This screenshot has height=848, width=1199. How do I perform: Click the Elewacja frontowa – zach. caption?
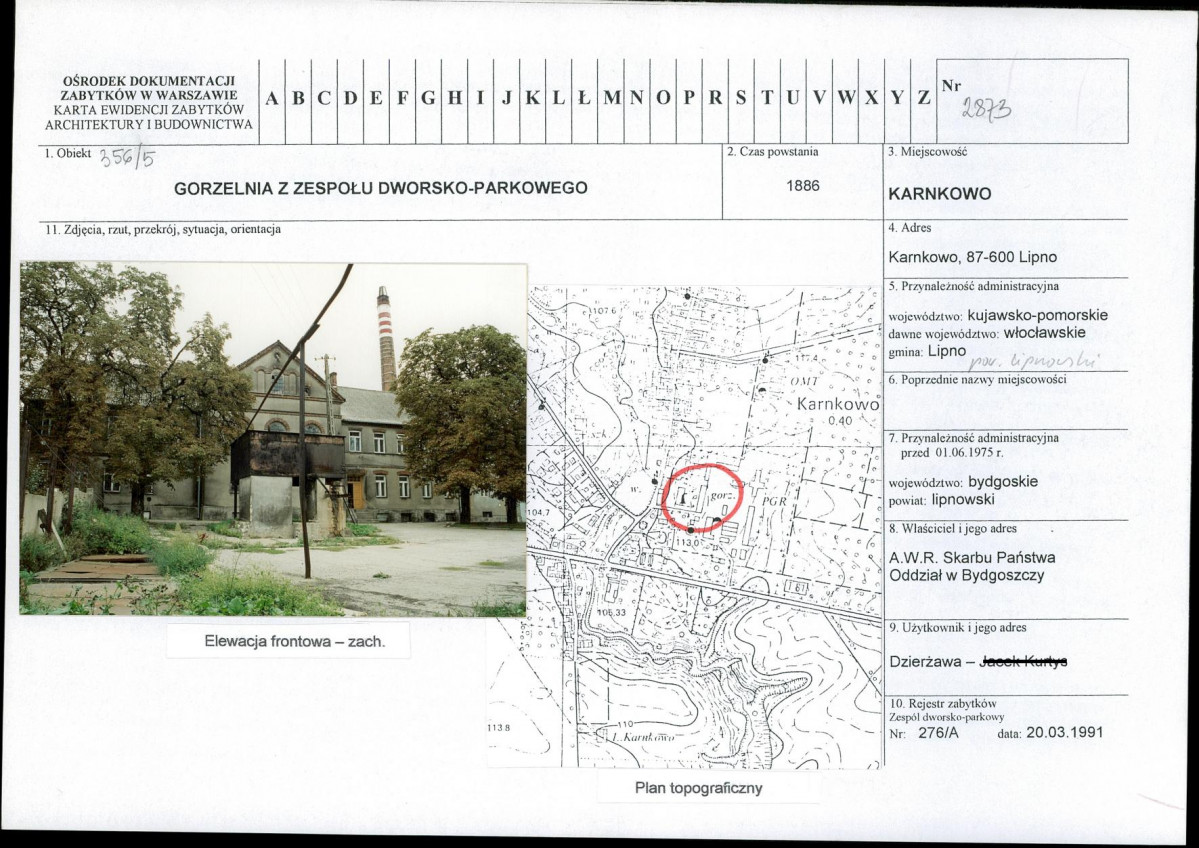pyautogui.click(x=294, y=642)
